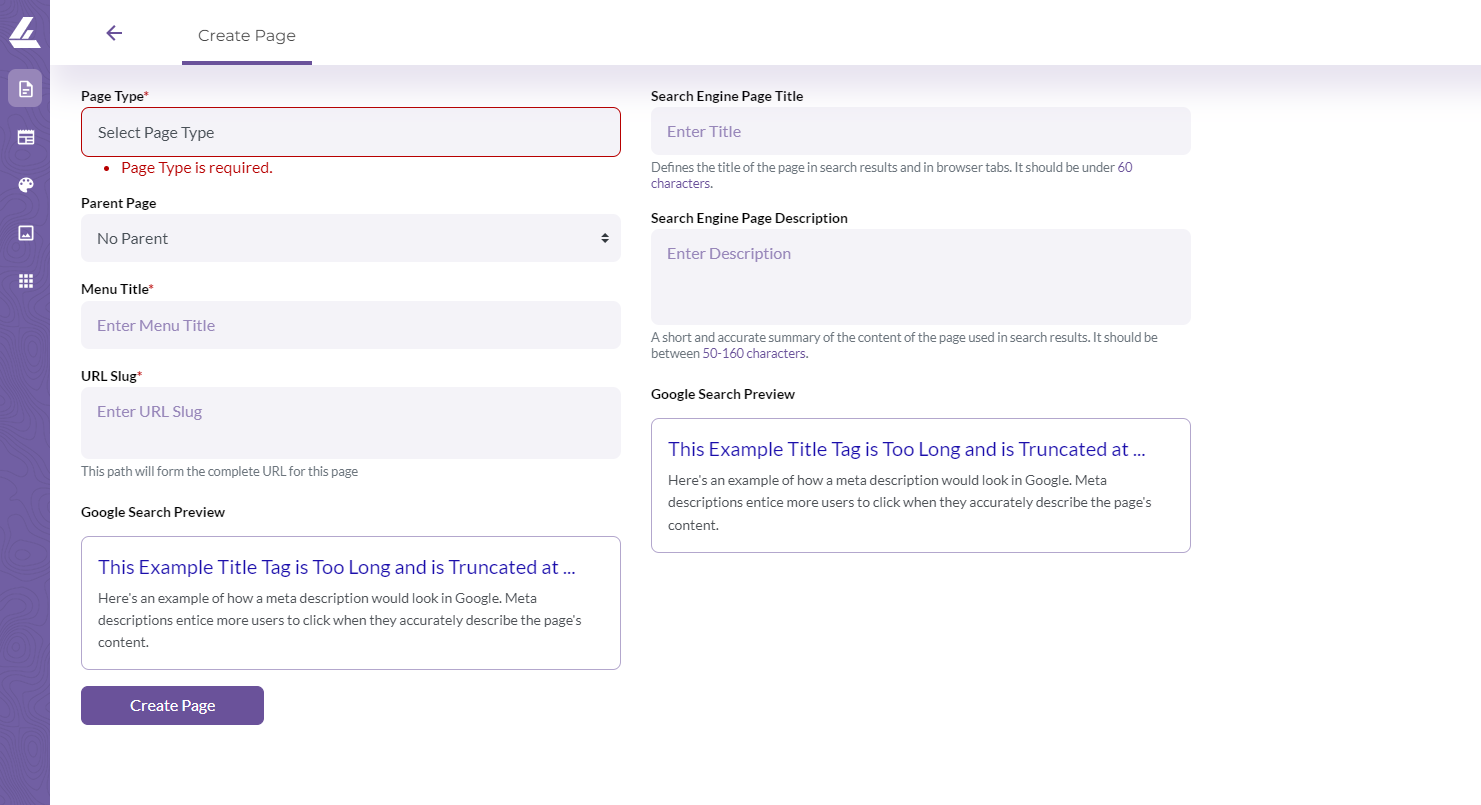The width and height of the screenshot is (1481, 805).
Task: Click the preview title under Page Description
Action: click(x=907, y=449)
